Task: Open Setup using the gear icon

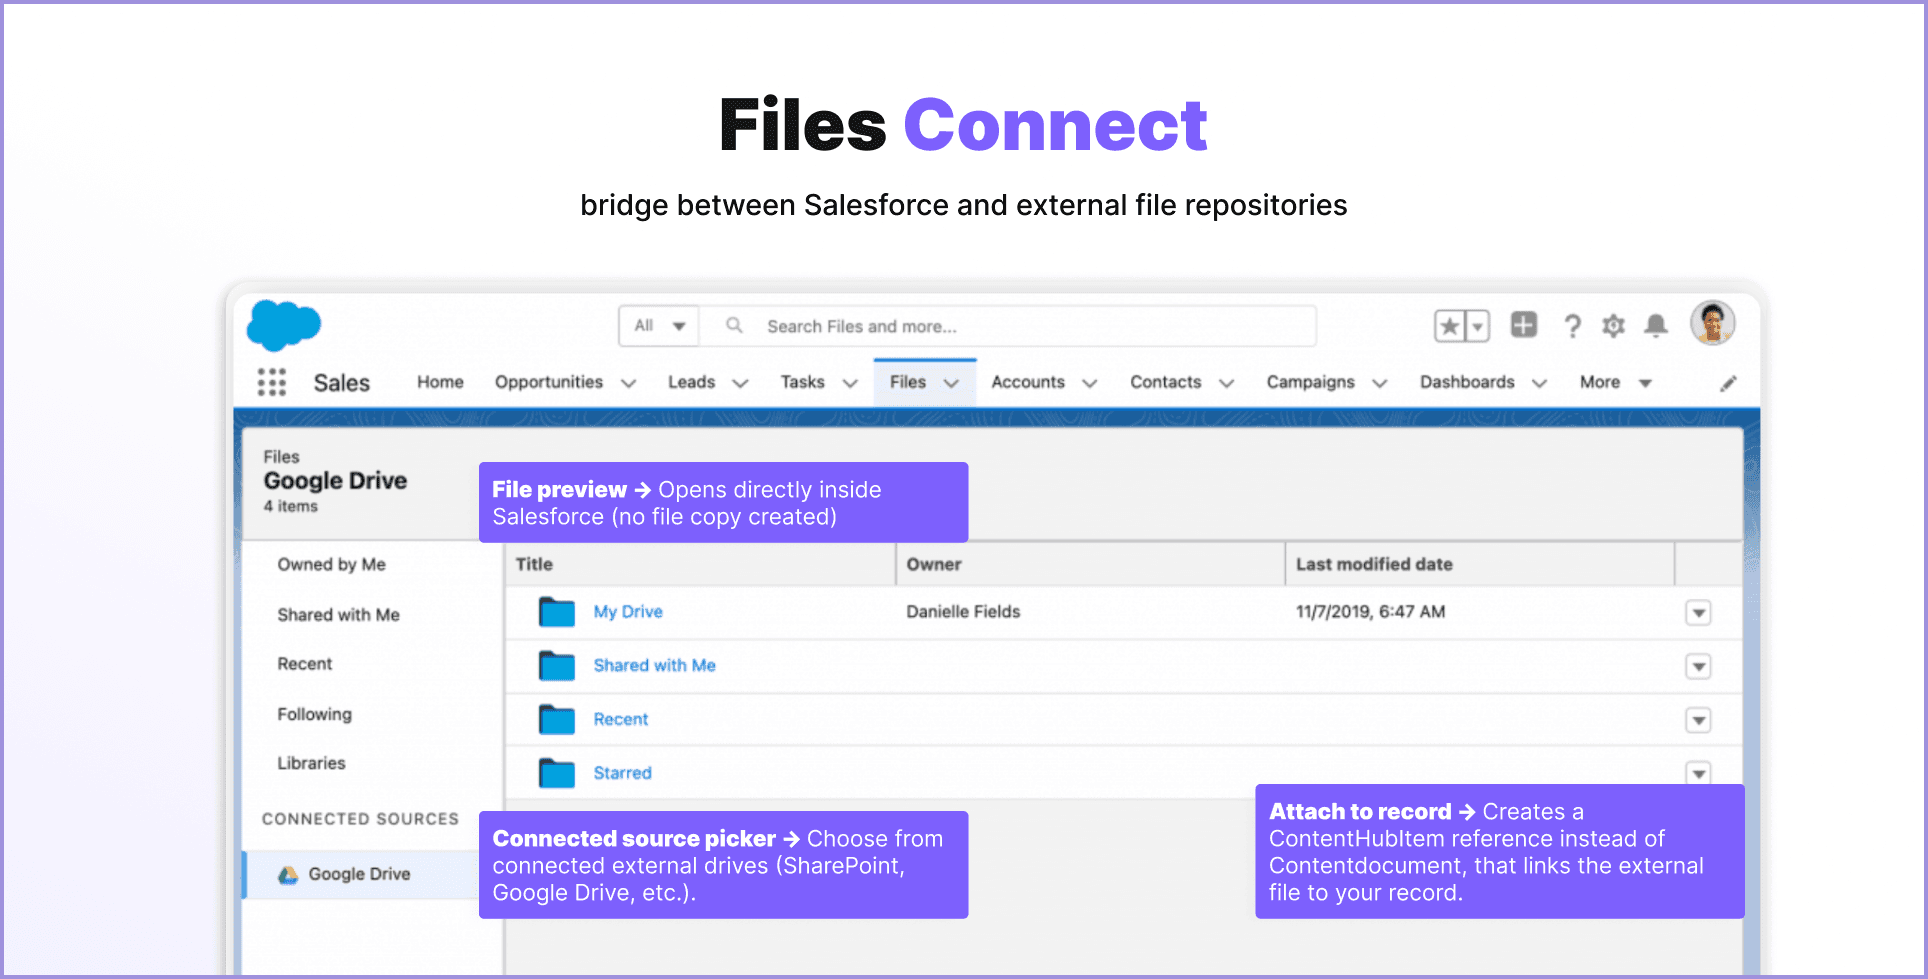Action: click(1613, 325)
